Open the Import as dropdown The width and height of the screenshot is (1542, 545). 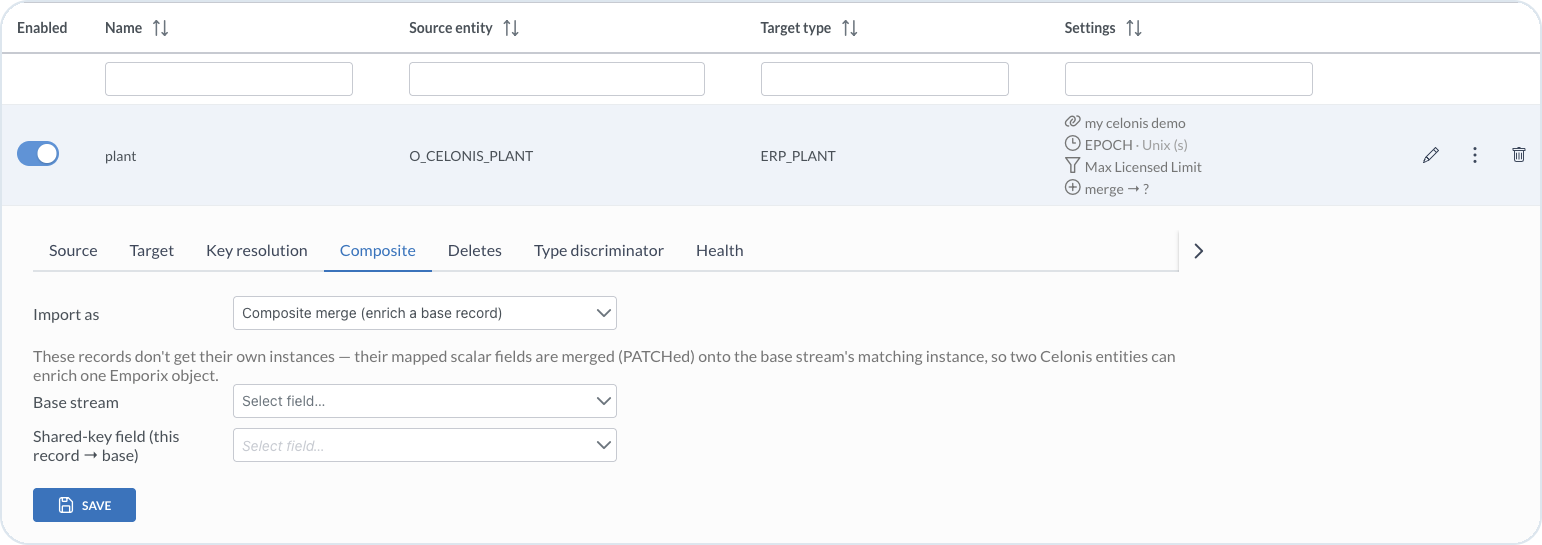[425, 313]
